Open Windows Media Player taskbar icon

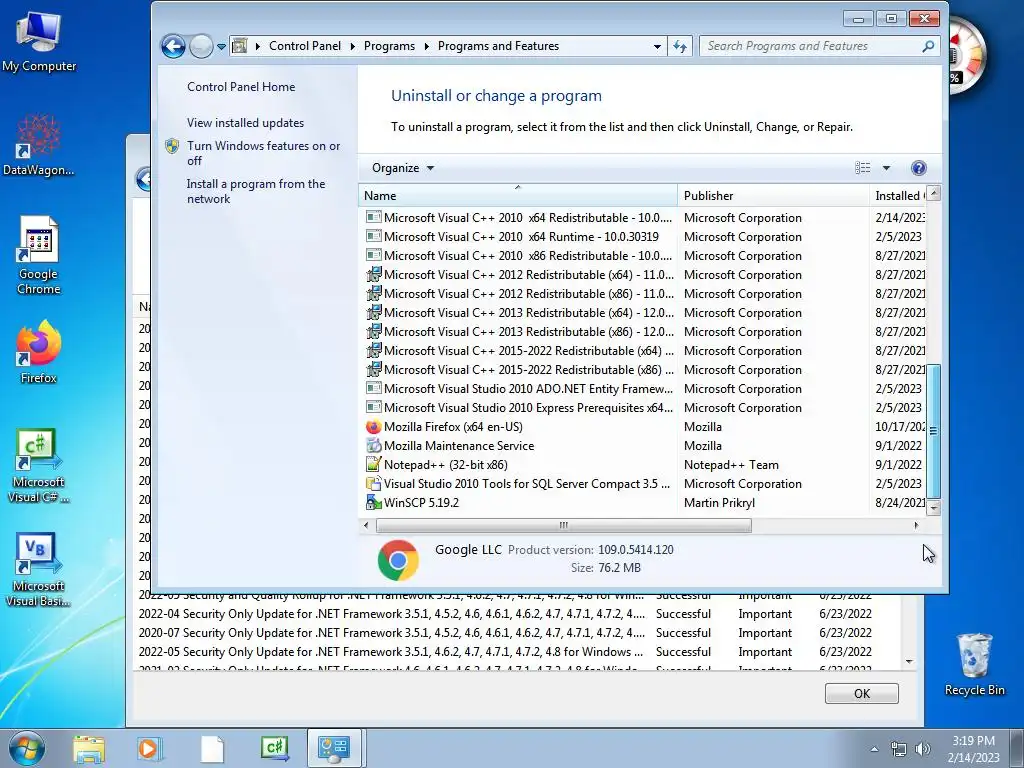coord(149,749)
